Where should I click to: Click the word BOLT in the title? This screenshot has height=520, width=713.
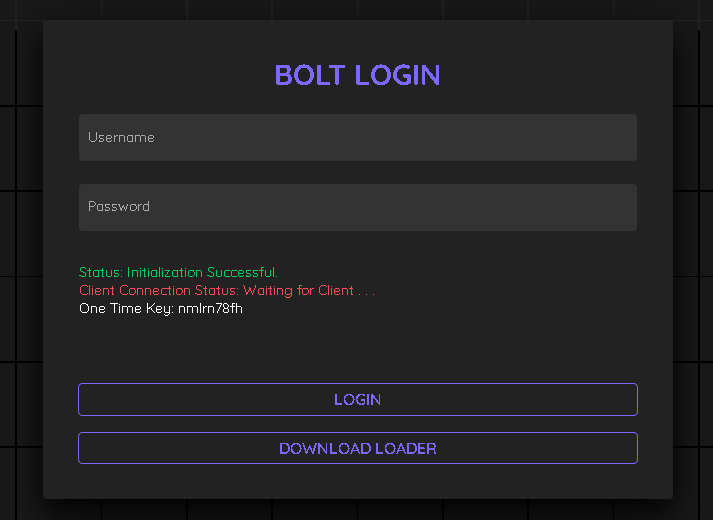[311, 75]
